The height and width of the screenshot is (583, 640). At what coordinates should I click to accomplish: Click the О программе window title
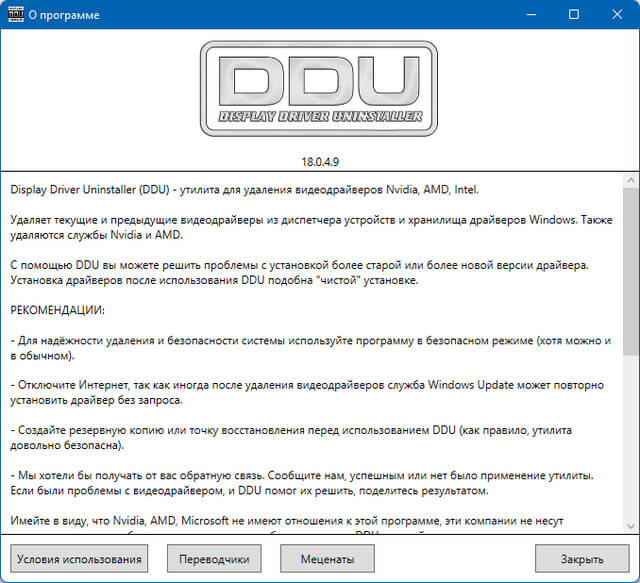coord(64,15)
